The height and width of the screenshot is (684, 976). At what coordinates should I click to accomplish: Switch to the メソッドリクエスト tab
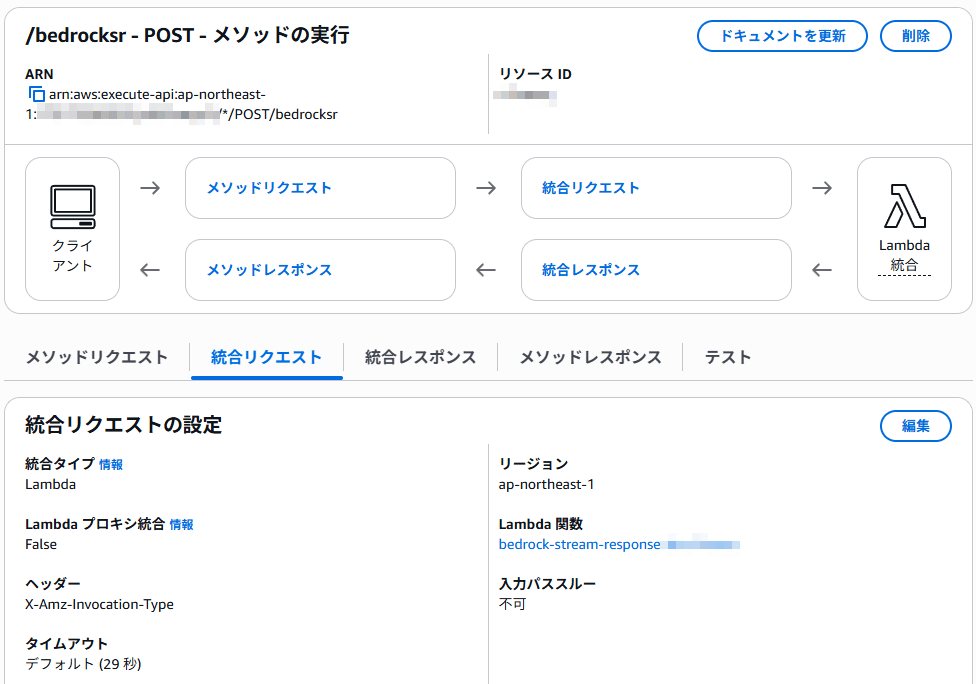tap(97, 357)
